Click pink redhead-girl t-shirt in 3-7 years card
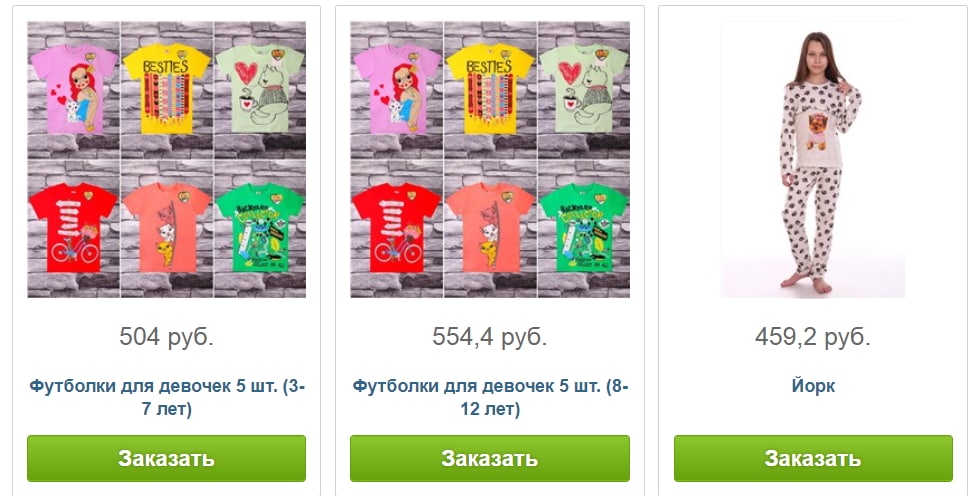Image resolution: width=969 pixels, height=496 pixels. pyautogui.click(x=74, y=89)
